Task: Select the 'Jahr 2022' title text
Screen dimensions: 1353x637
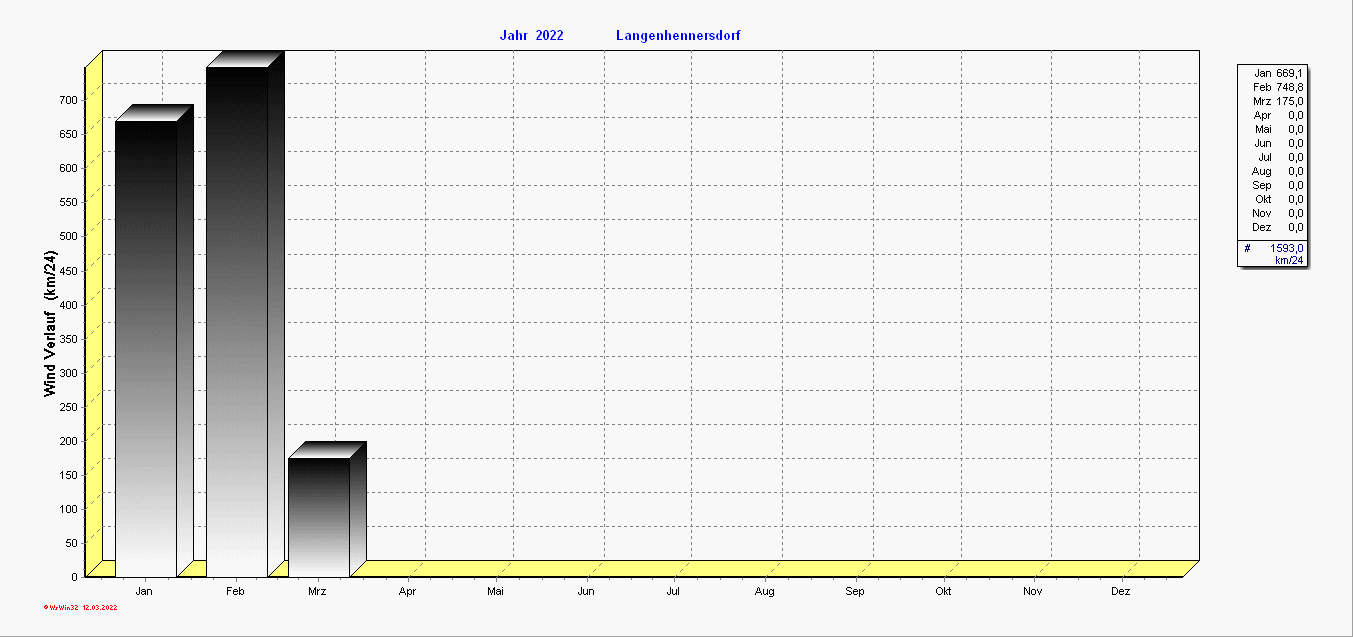Action: pos(531,36)
